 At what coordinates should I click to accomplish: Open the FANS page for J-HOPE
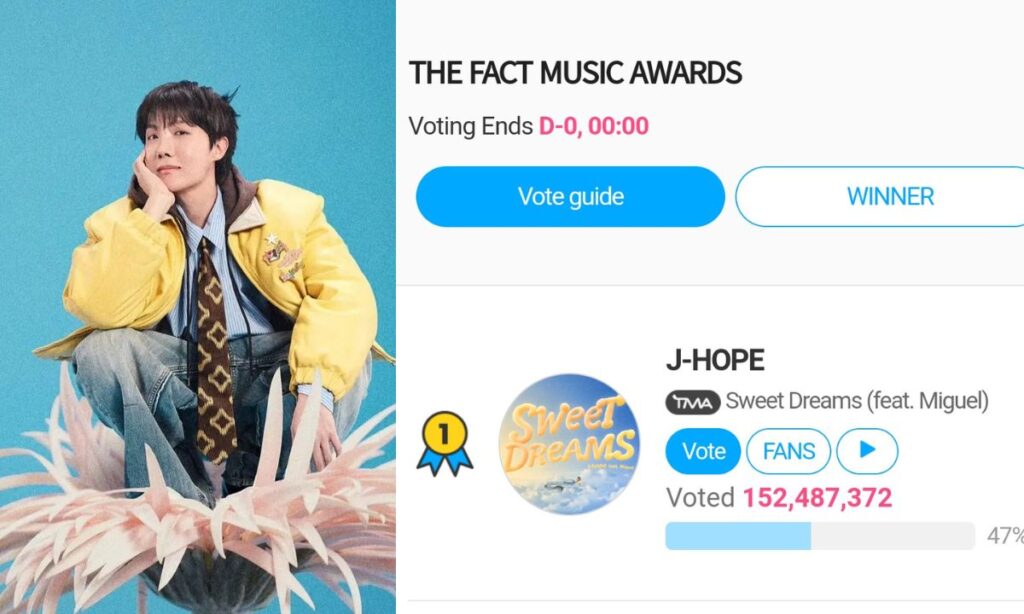coord(788,451)
